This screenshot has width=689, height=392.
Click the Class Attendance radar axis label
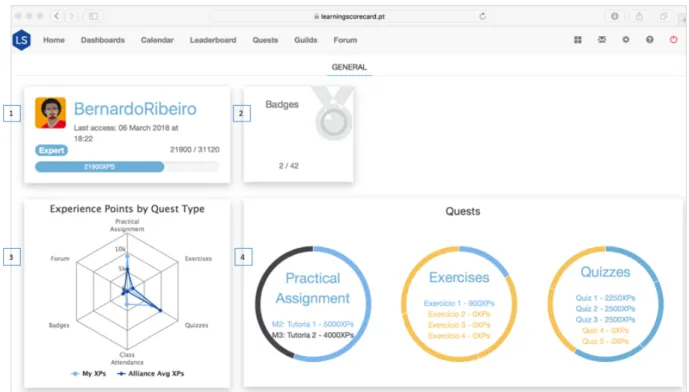click(127, 358)
